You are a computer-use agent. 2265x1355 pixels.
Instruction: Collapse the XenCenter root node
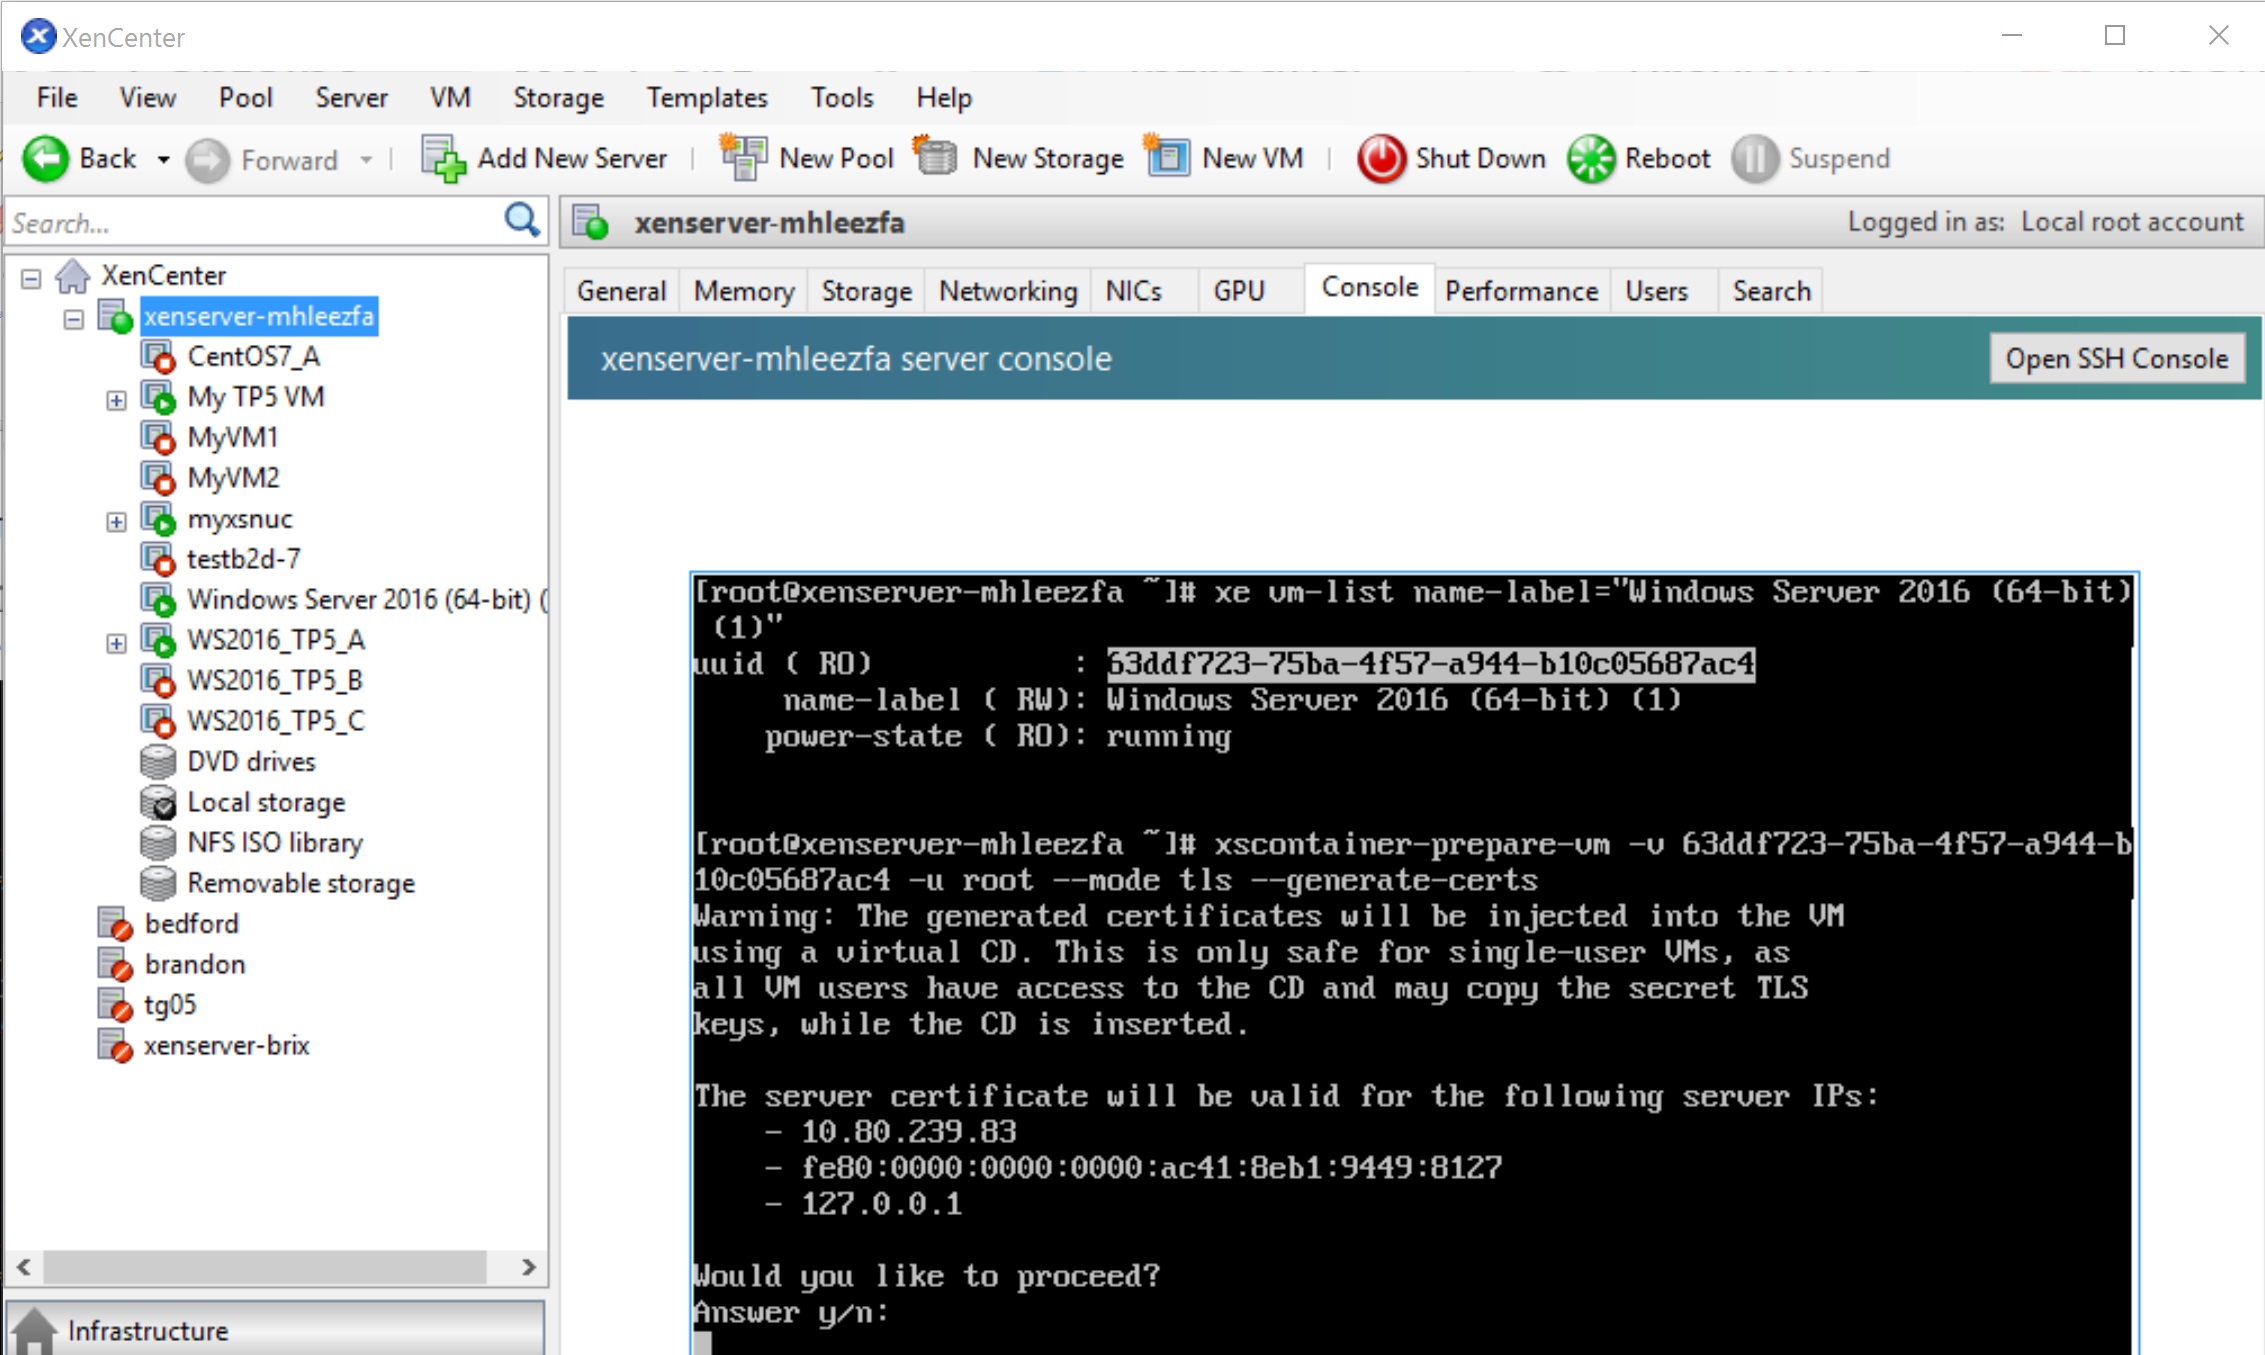click(x=31, y=278)
